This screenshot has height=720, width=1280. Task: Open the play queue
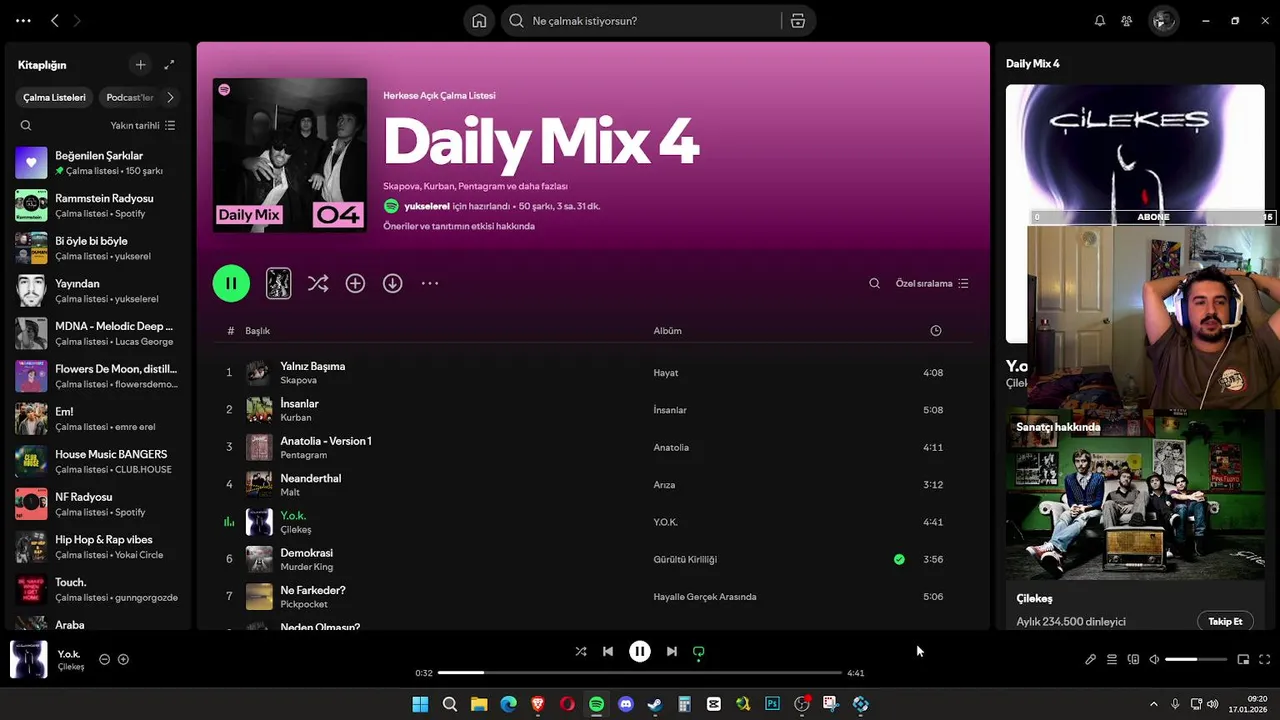1111,660
